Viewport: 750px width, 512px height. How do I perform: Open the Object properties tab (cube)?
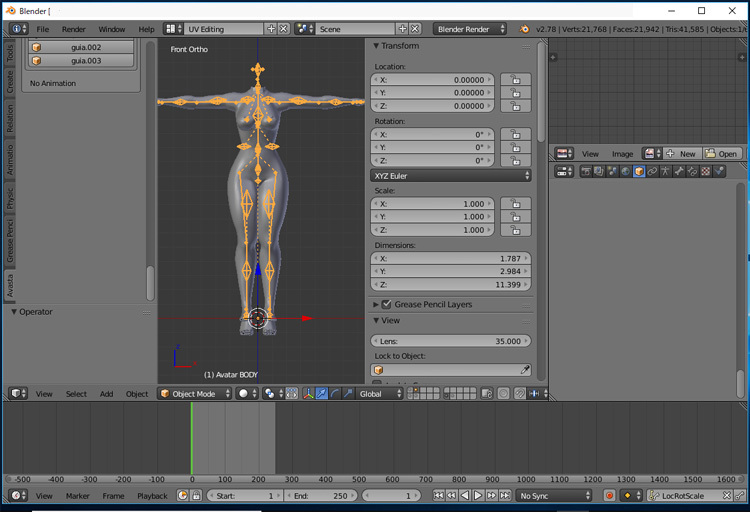(639, 171)
